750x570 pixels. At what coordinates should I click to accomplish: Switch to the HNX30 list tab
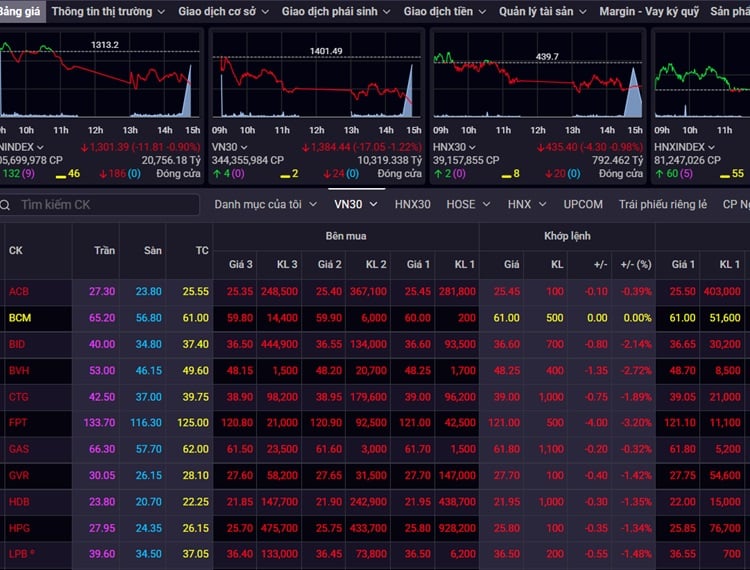412,205
